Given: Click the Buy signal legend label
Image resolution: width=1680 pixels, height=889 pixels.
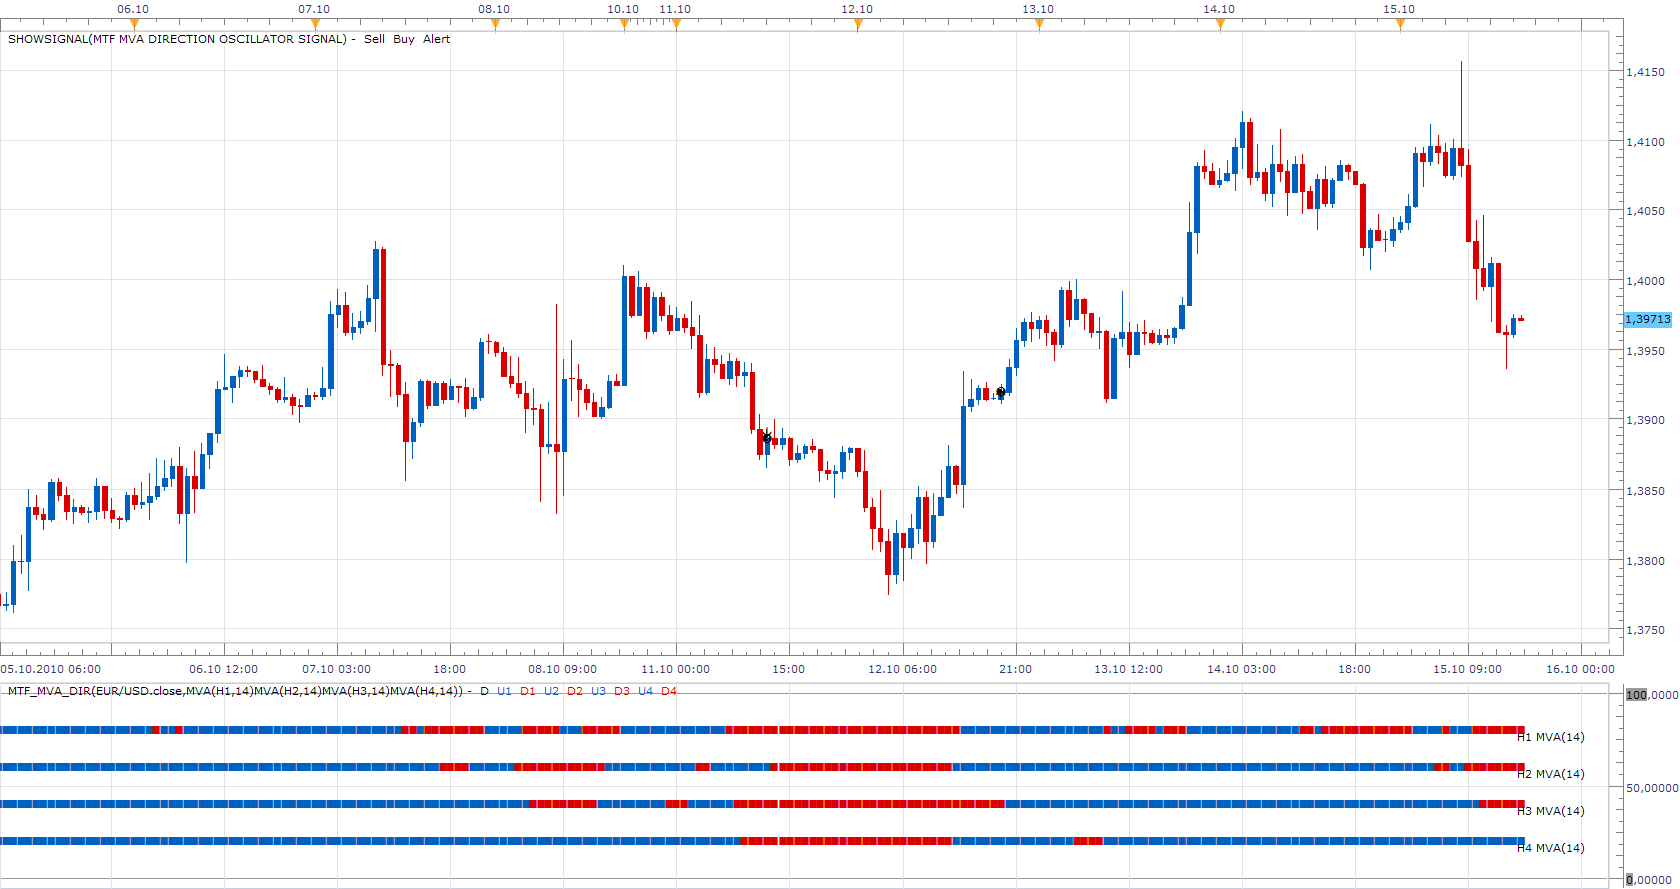Looking at the screenshot, I should point(404,39).
